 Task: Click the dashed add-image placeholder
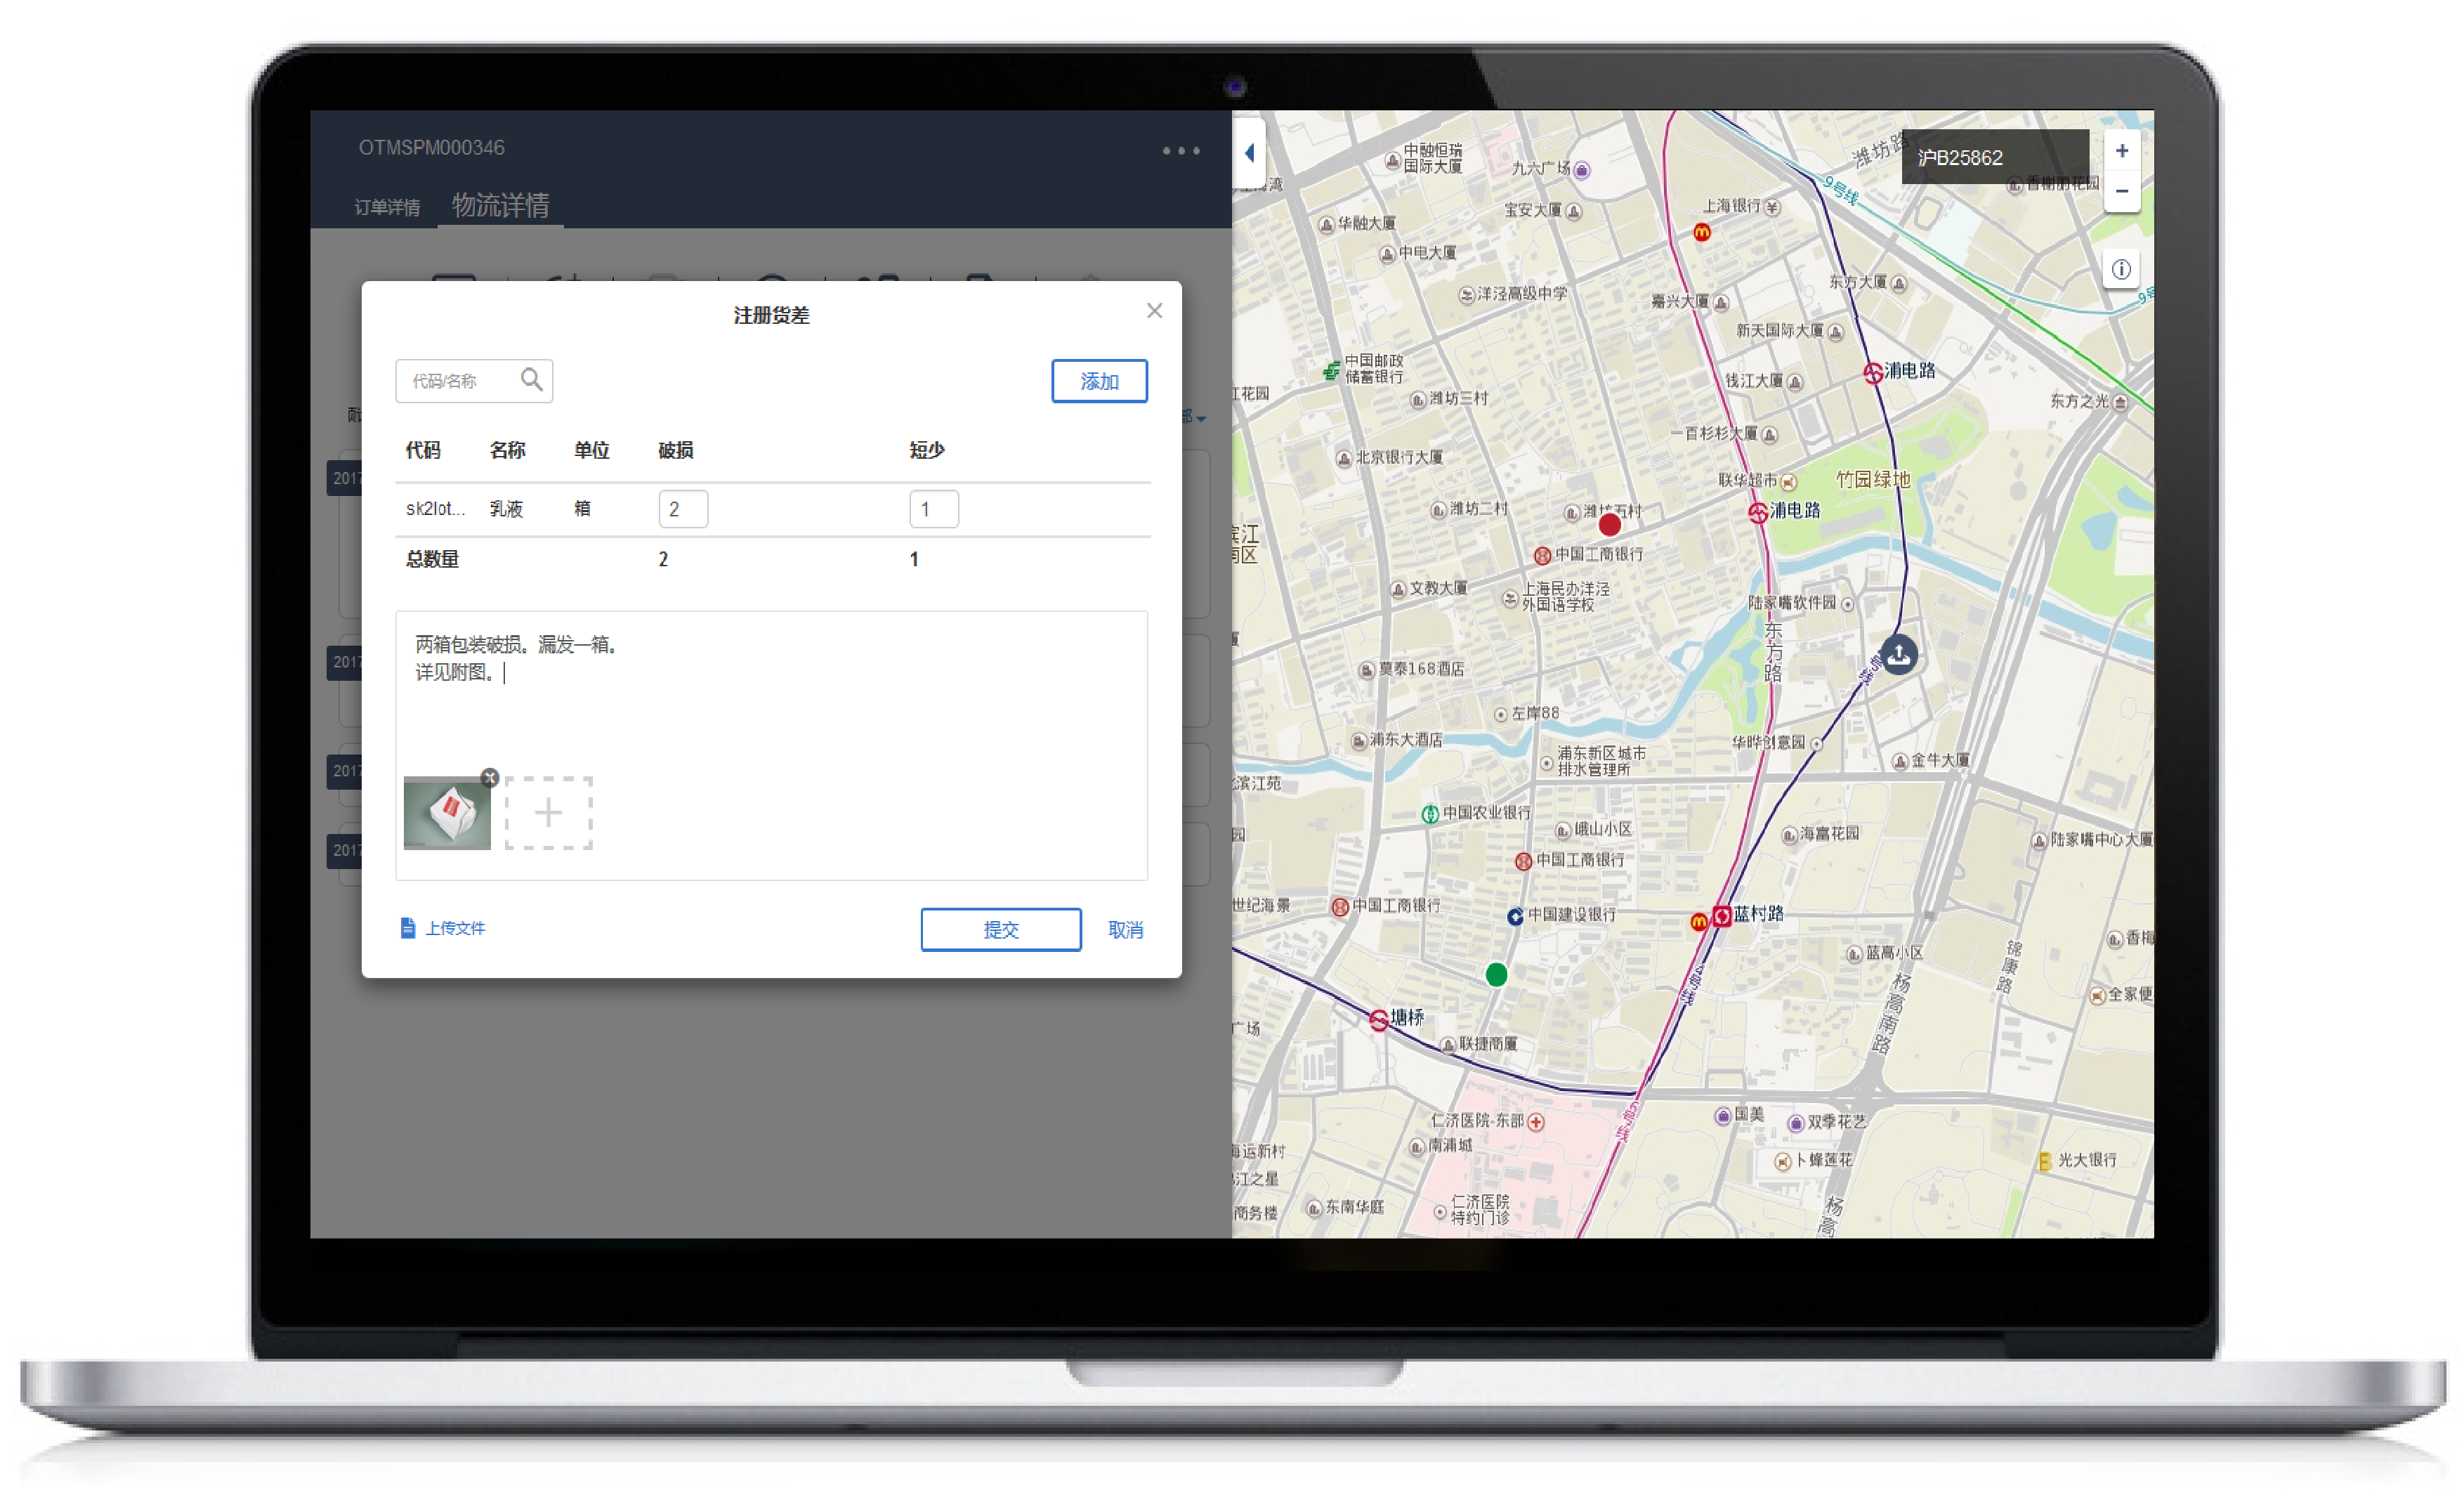click(x=548, y=812)
